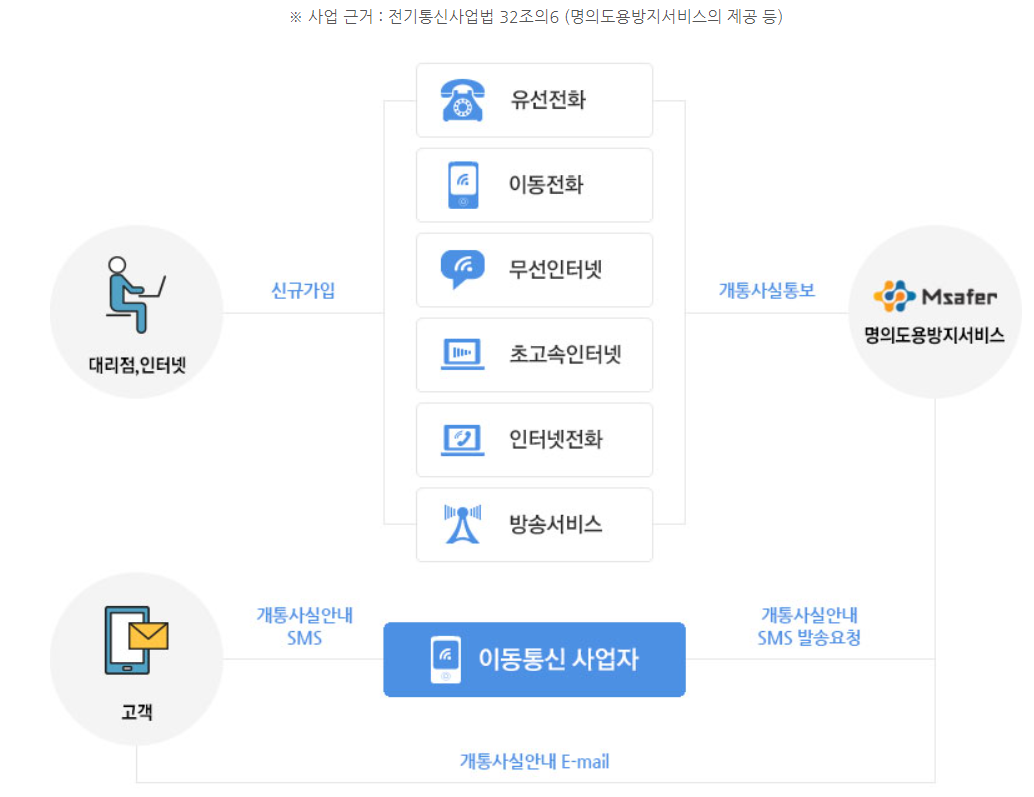Click the 개통사실안내 SMS label
This screenshot has width=1034, height=797.
tap(305, 626)
